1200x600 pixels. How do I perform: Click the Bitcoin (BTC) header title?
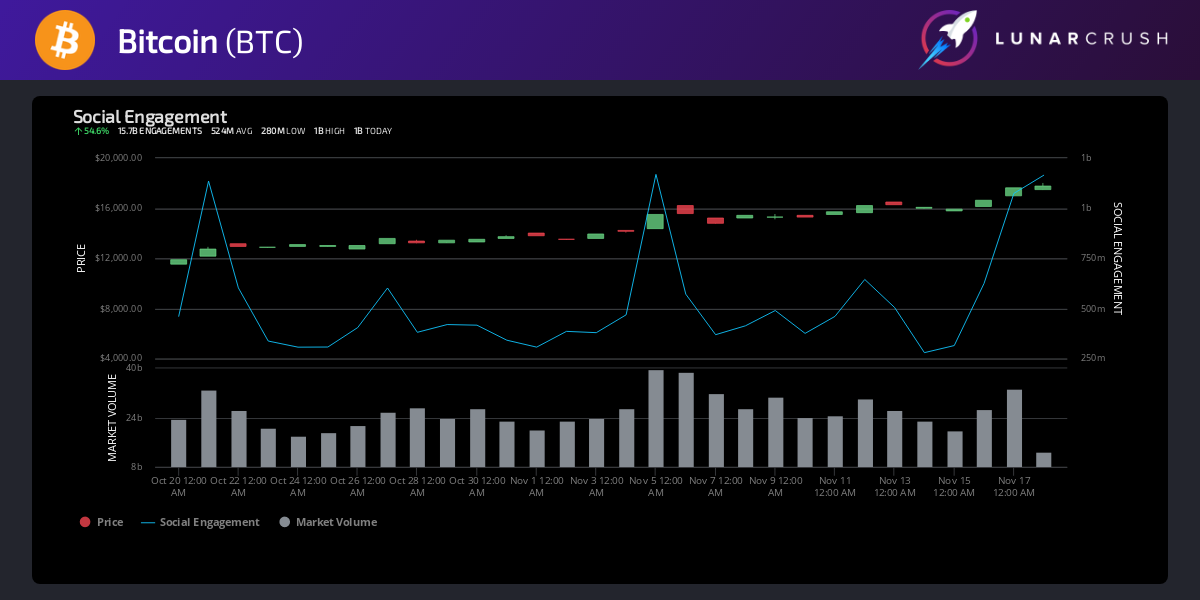coord(210,41)
